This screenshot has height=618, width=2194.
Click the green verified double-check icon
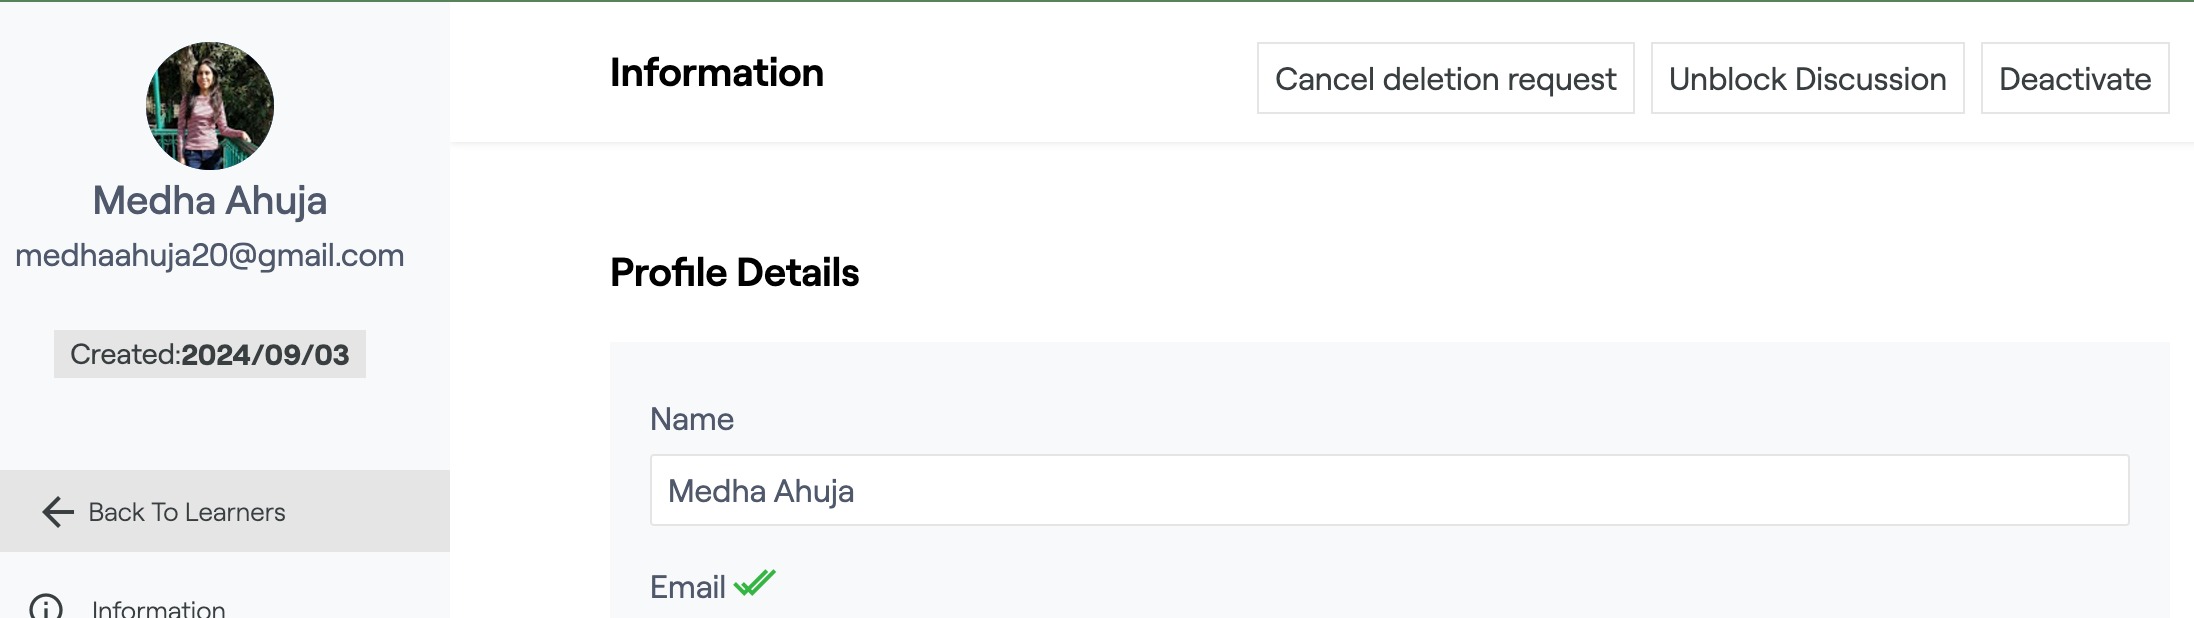click(x=755, y=583)
